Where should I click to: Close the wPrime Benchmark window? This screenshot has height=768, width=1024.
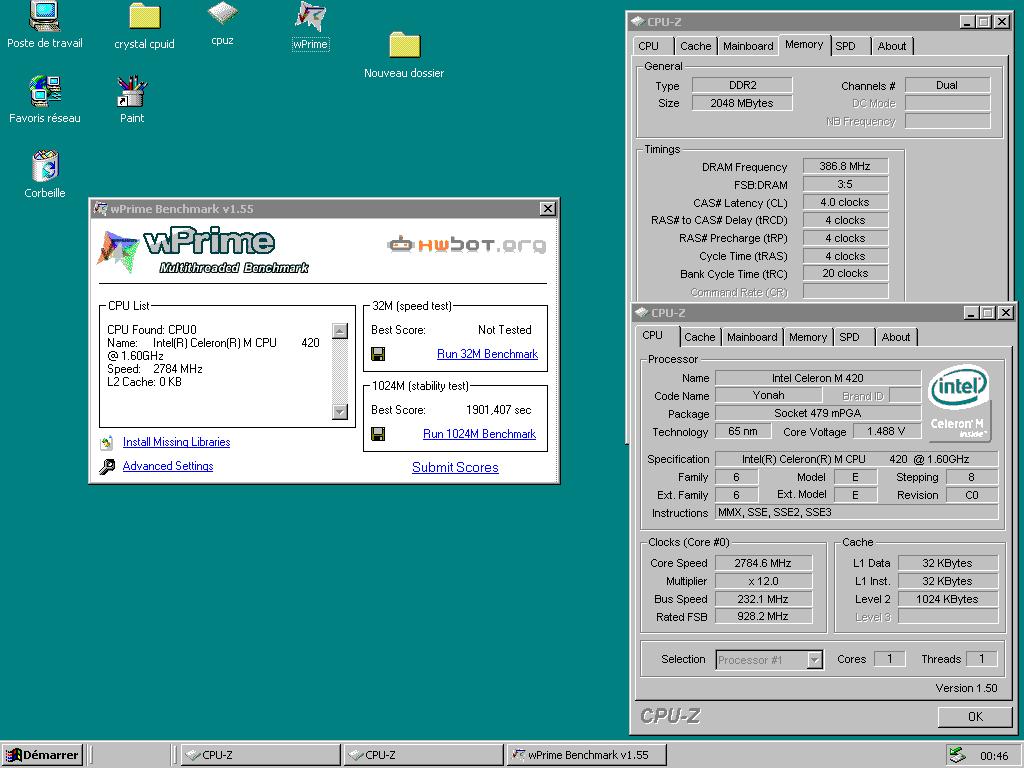pos(547,208)
